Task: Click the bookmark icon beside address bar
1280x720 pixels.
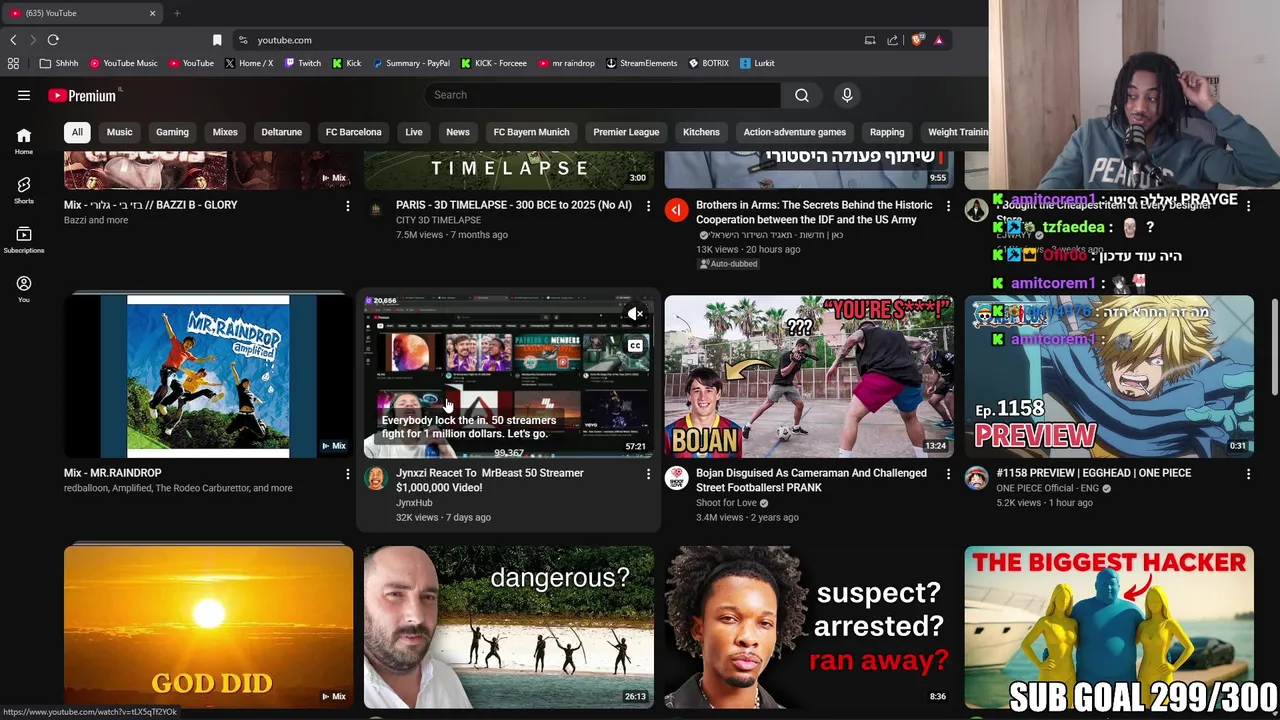Action: tap(217, 40)
